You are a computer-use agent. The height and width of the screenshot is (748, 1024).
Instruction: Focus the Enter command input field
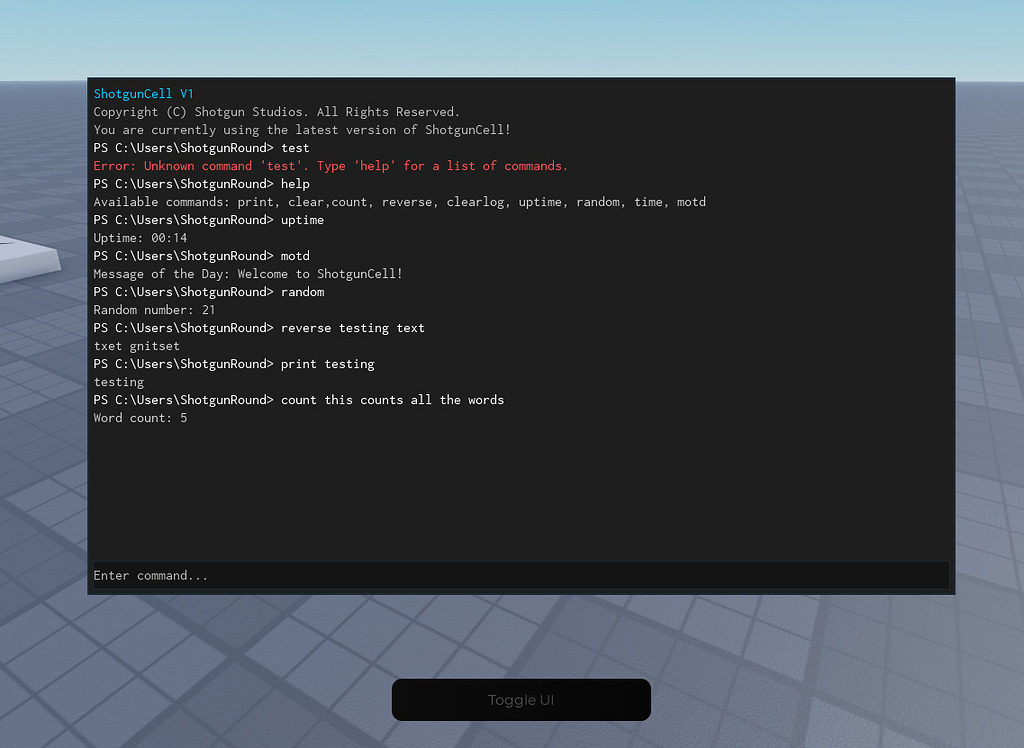click(521, 576)
